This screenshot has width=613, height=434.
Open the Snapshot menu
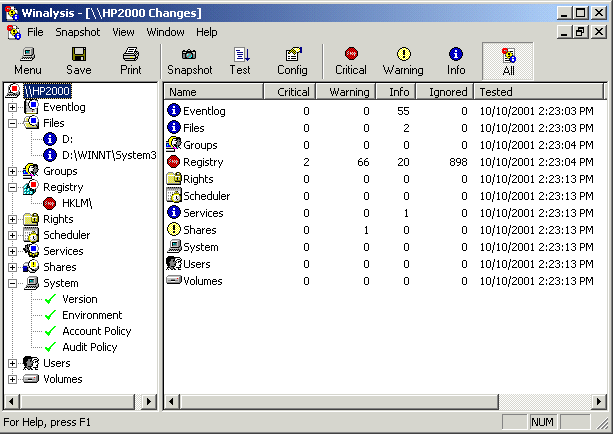(x=77, y=32)
